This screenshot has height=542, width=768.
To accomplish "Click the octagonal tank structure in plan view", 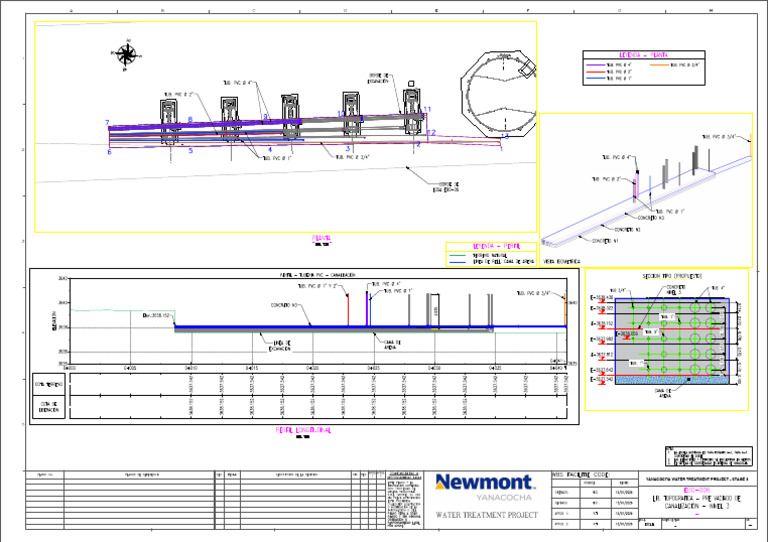I will pyautogui.click(x=498, y=94).
